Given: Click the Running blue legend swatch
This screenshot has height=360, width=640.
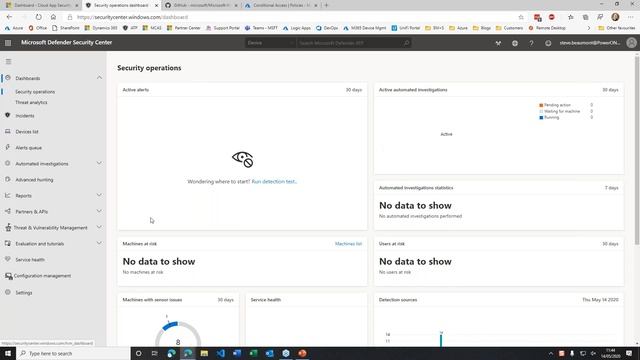Looking at the screenshot, I should (541, 118).
